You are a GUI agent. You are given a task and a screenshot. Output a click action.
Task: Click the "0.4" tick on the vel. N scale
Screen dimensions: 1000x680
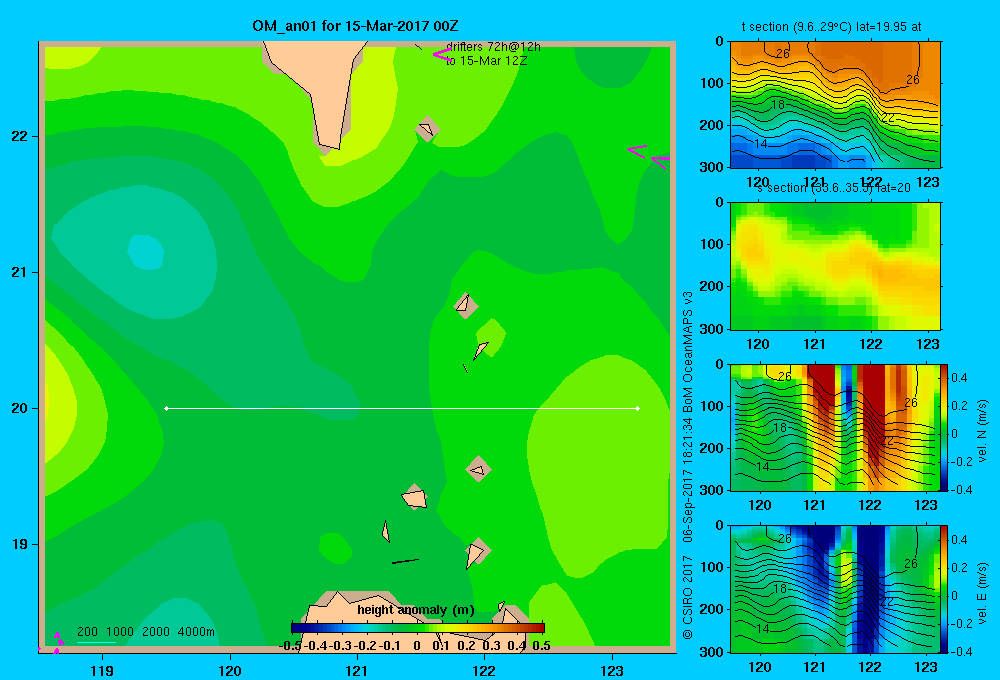959,378
